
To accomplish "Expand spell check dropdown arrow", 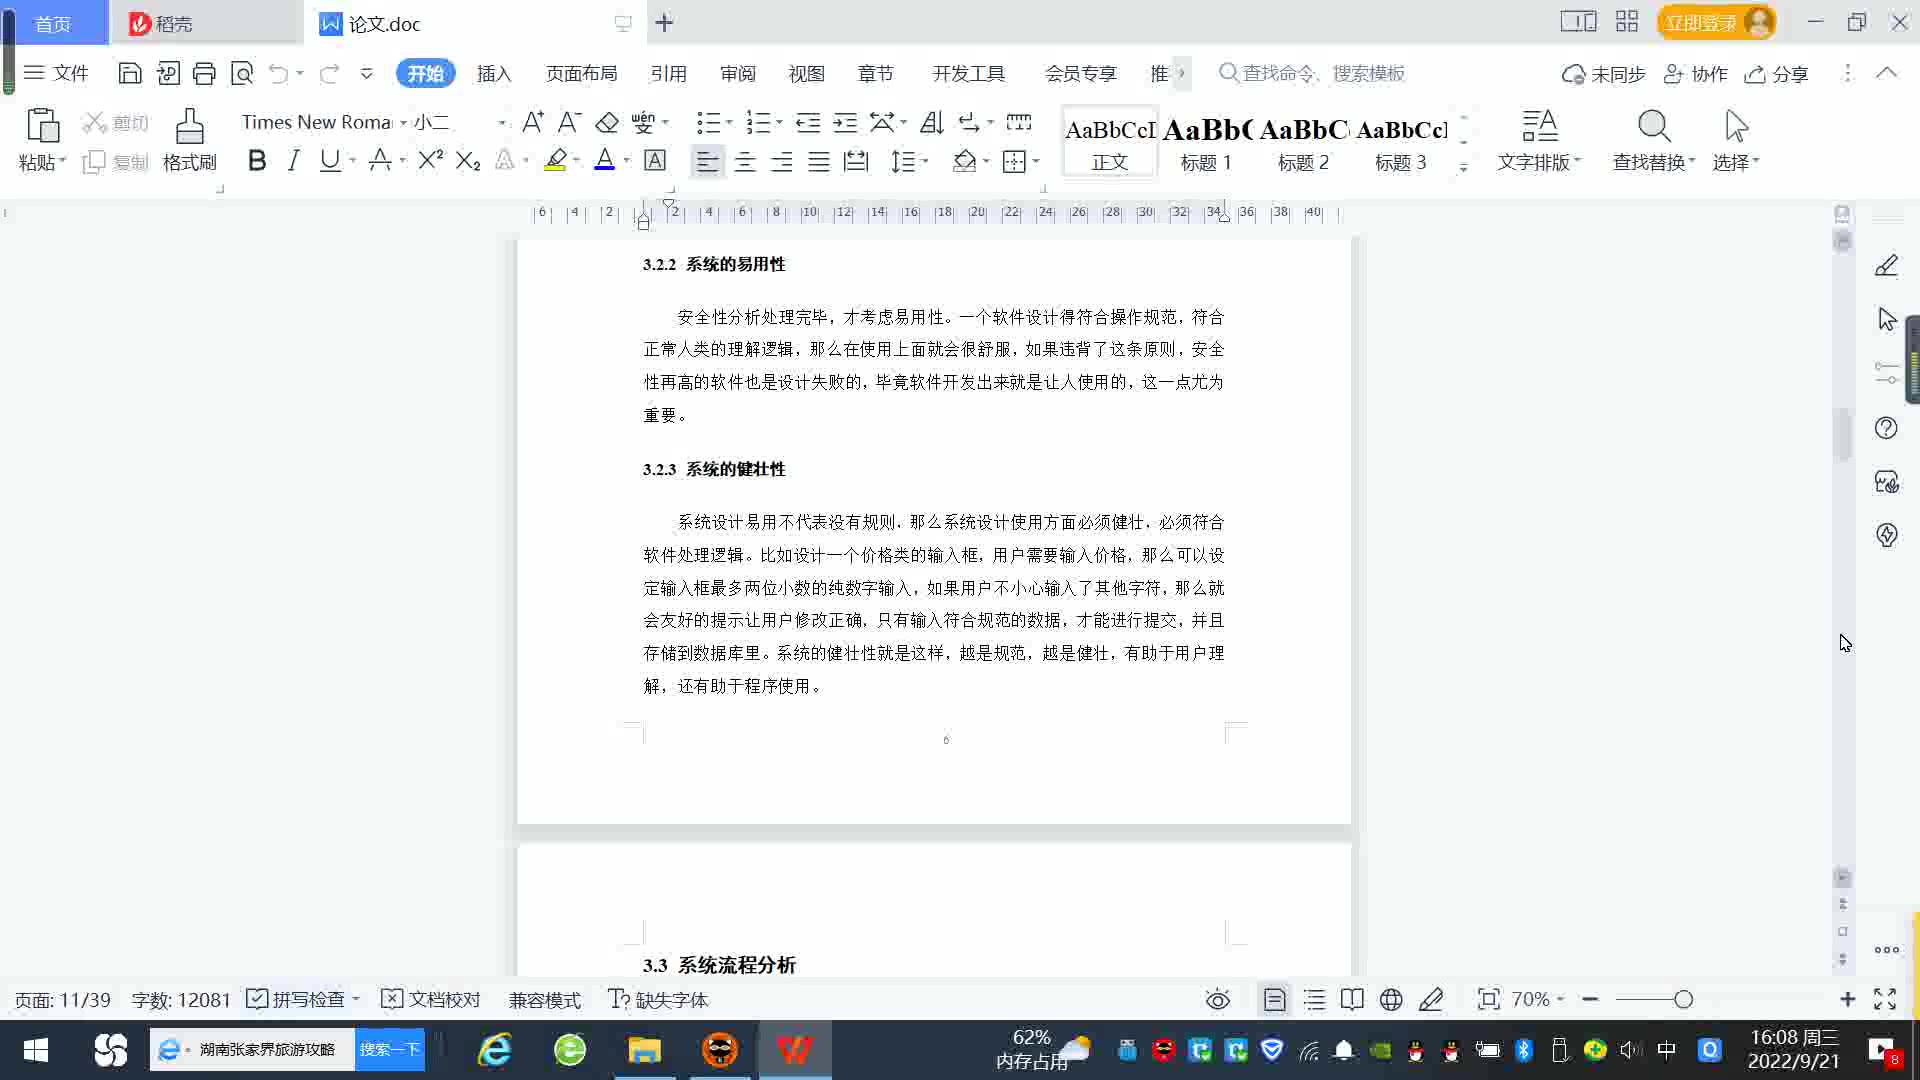I will pyautogui.click(x=356, y=999).
